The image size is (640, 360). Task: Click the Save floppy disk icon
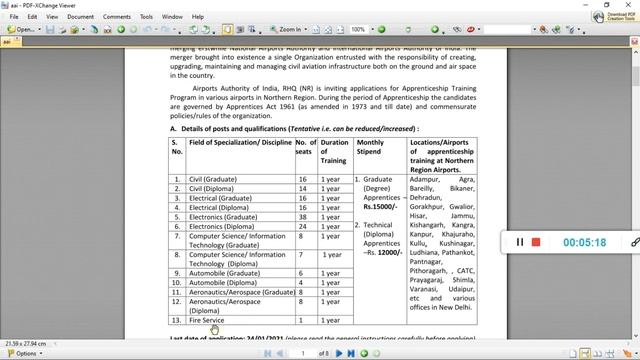(50, 29)
